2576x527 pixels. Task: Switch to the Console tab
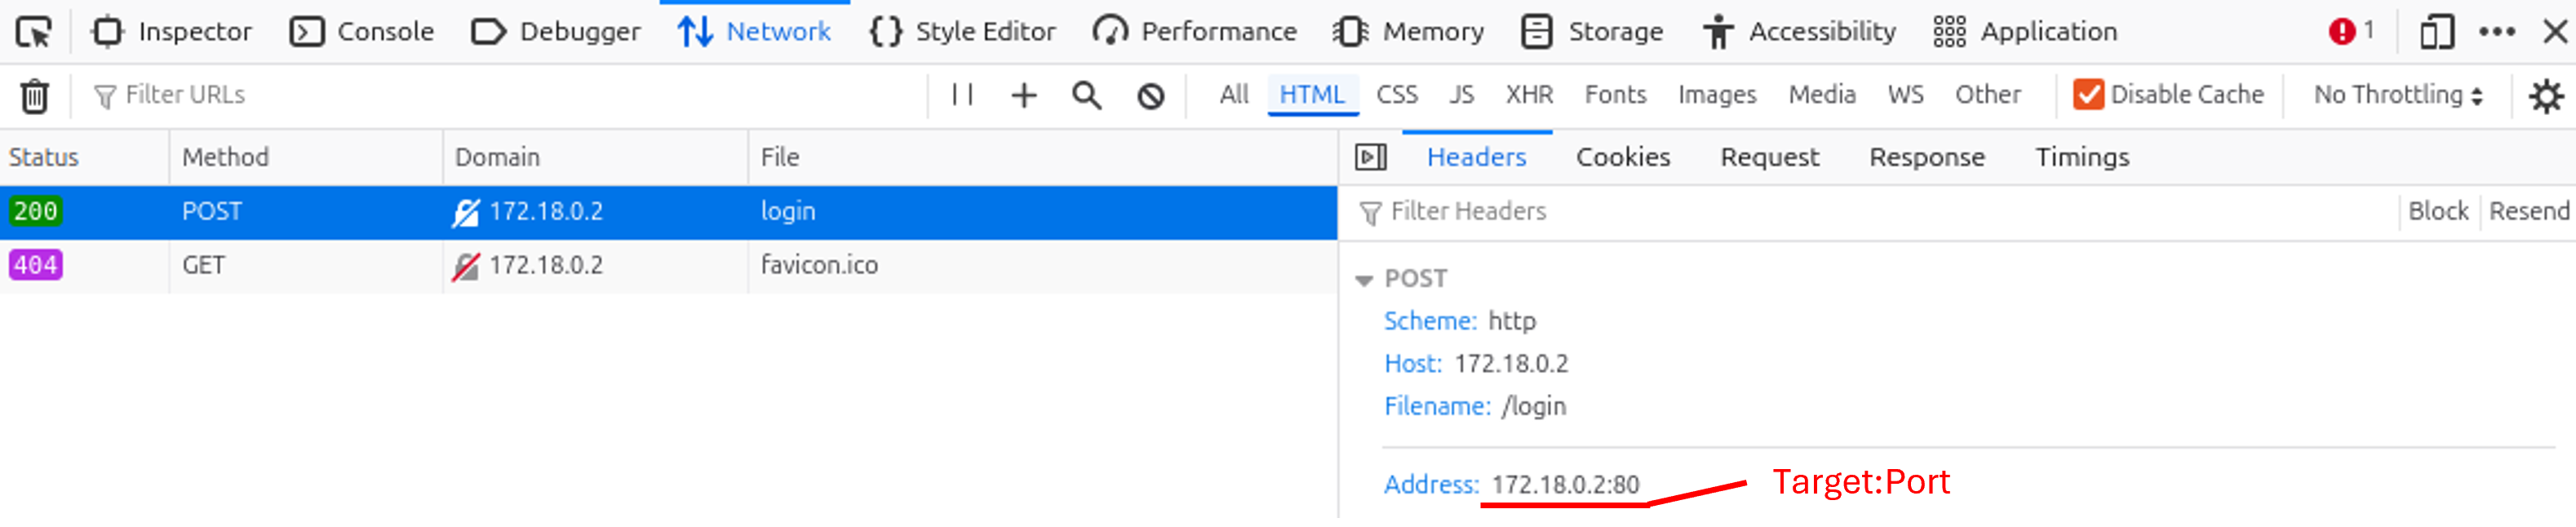[364, 30]
